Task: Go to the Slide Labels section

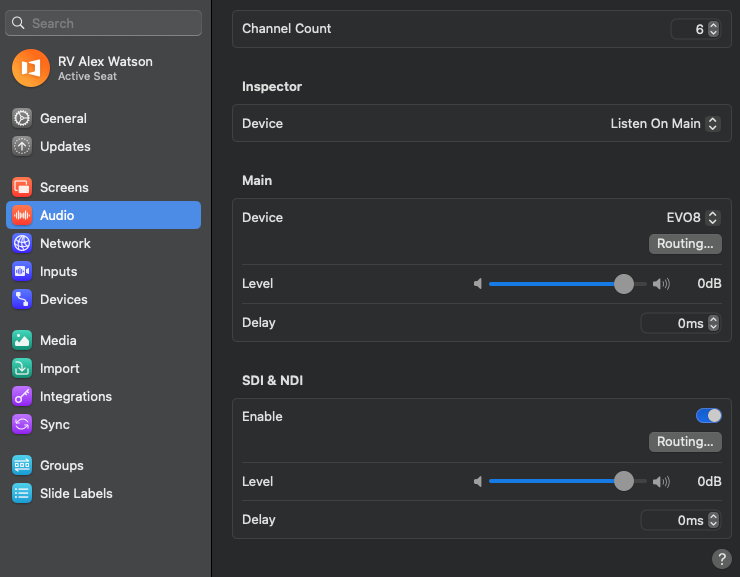Action: (x=76, y=493)
